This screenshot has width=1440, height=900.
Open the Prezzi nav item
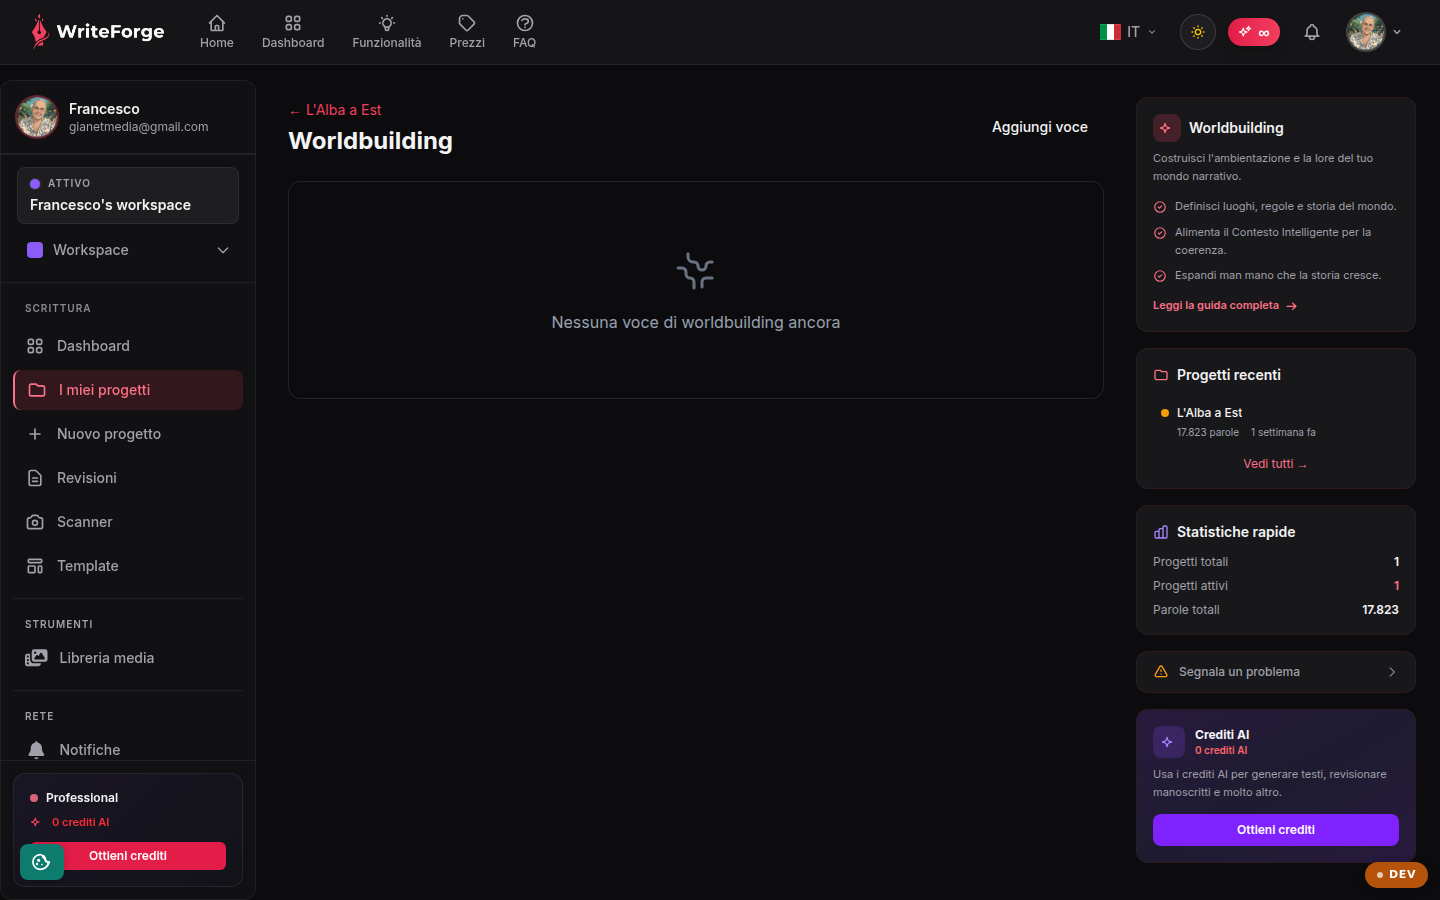point(467,32)
